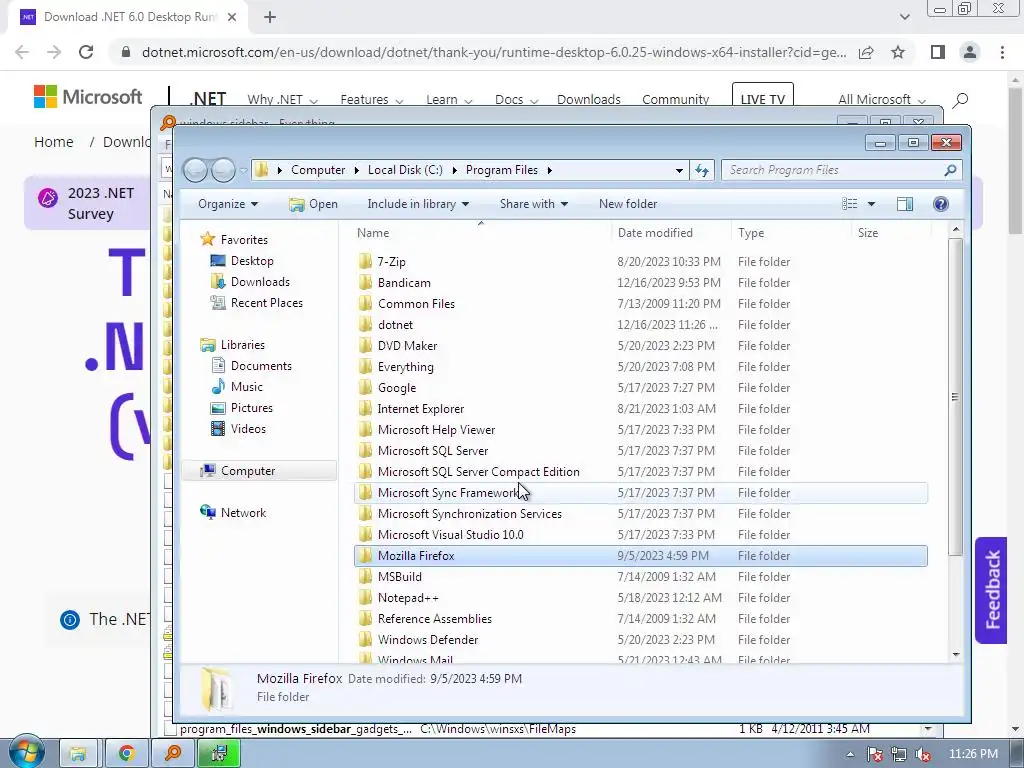The image size is (1024, 768).
Task: Click Chrome's reload page icon
Action: (86, 52)
